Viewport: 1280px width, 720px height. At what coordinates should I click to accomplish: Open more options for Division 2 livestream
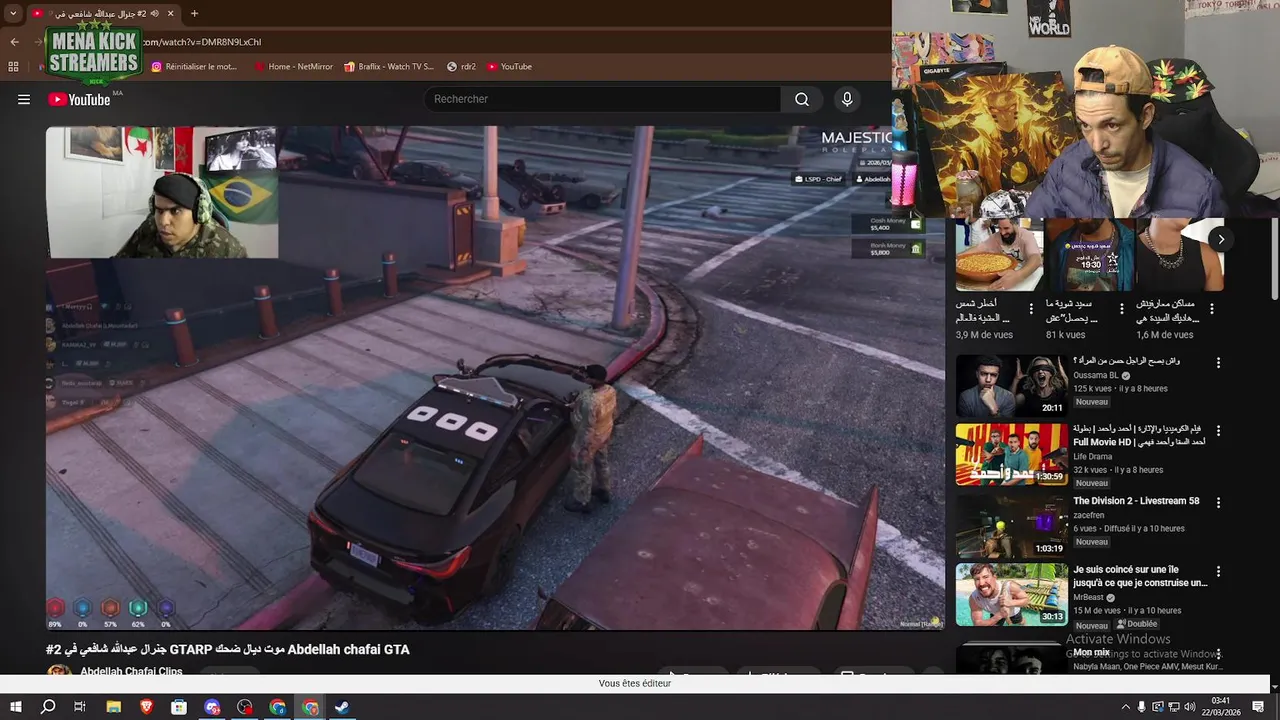pos(1218,502)
